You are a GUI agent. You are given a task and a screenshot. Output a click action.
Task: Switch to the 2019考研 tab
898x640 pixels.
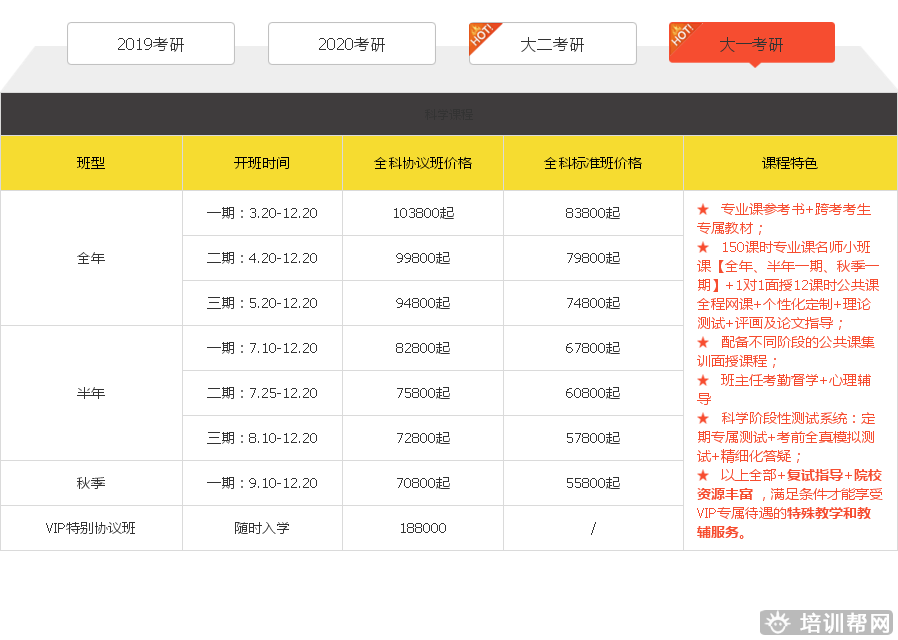151,44
